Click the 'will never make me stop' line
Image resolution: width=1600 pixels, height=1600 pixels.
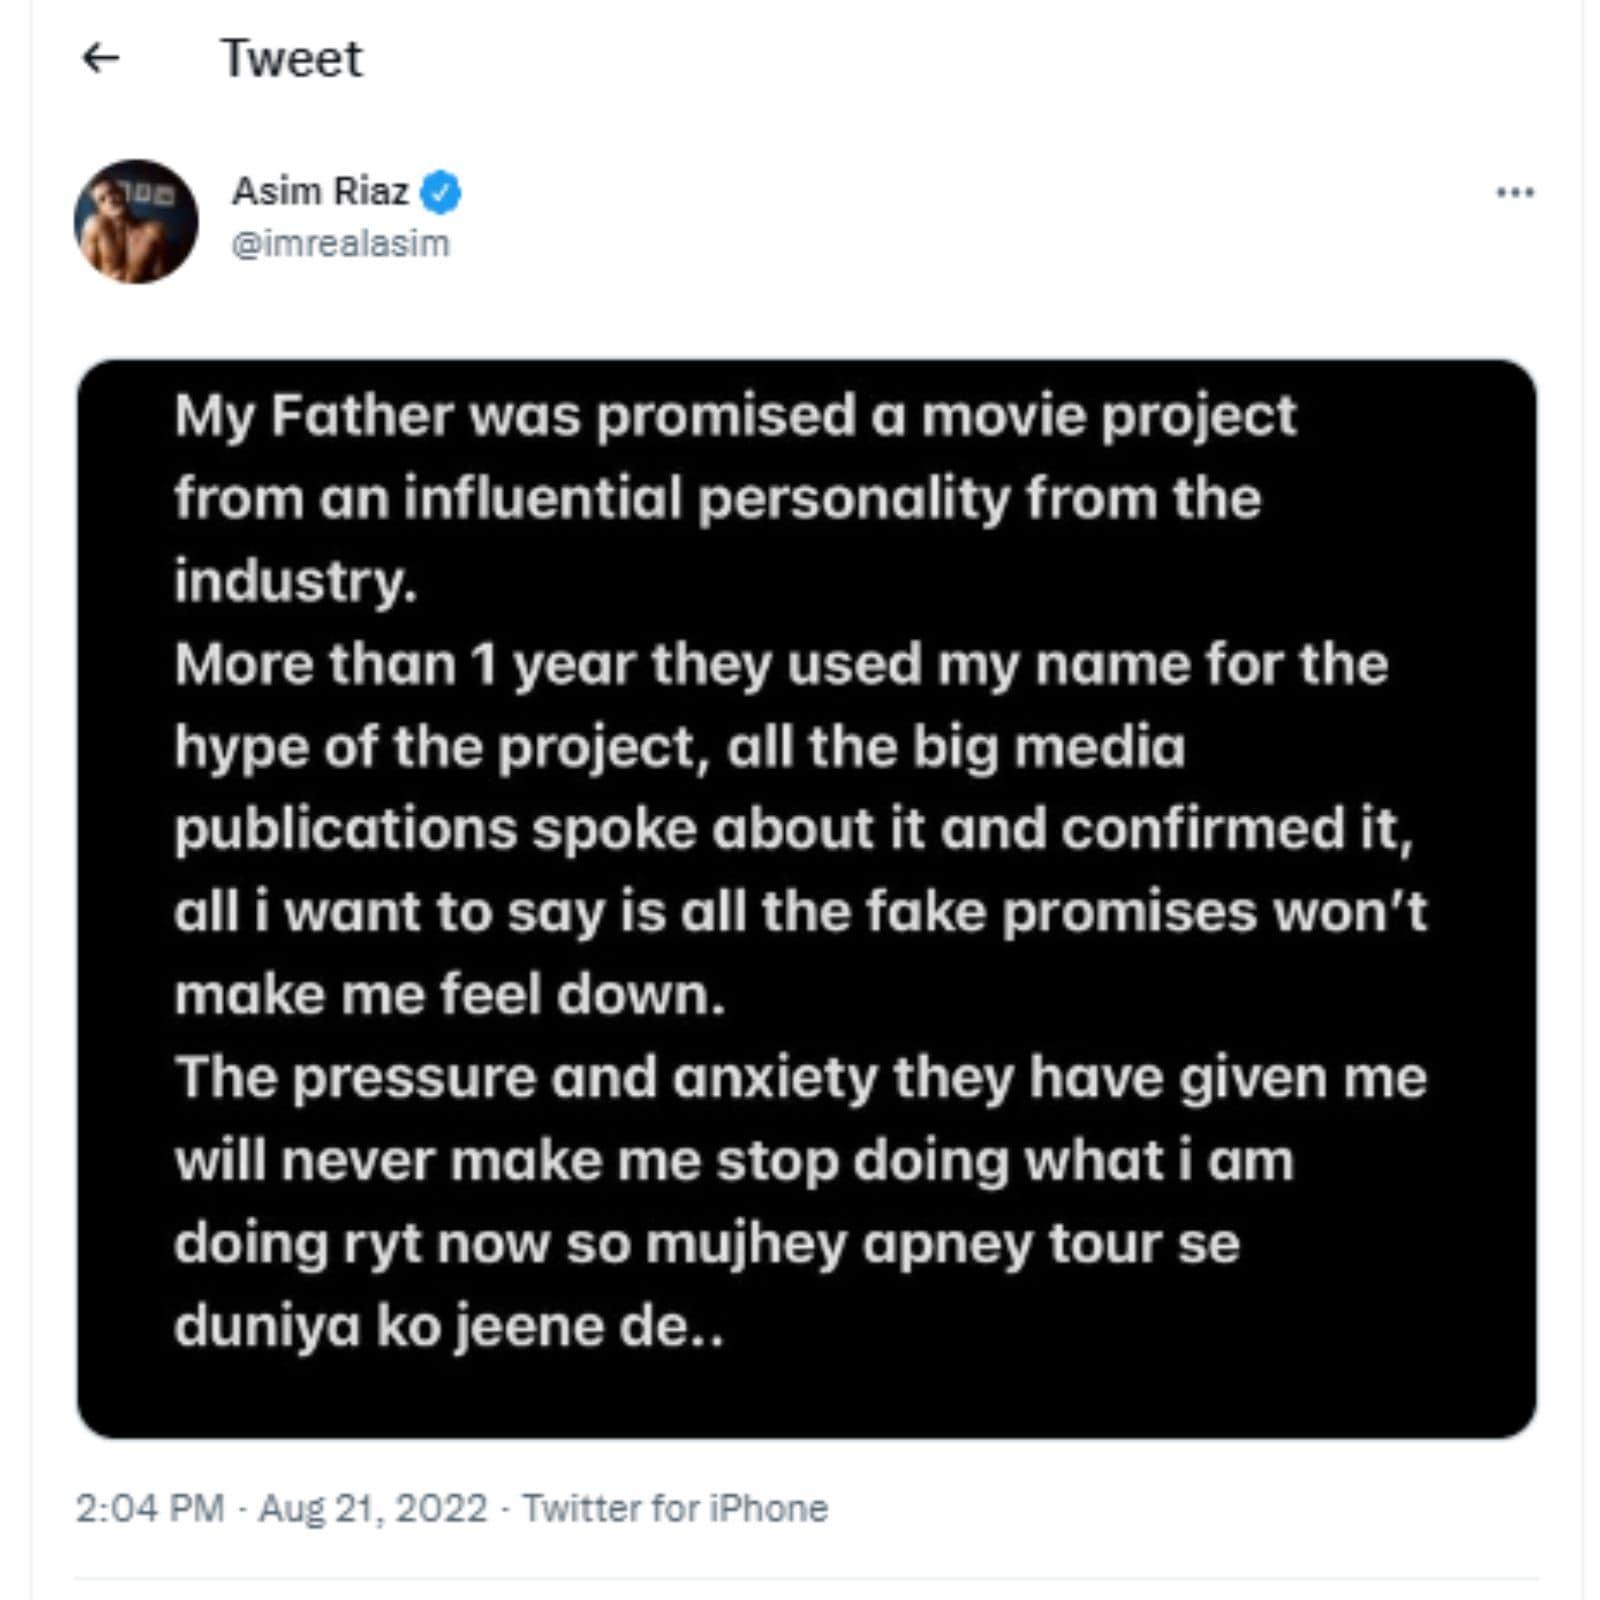click(734, 1161)
